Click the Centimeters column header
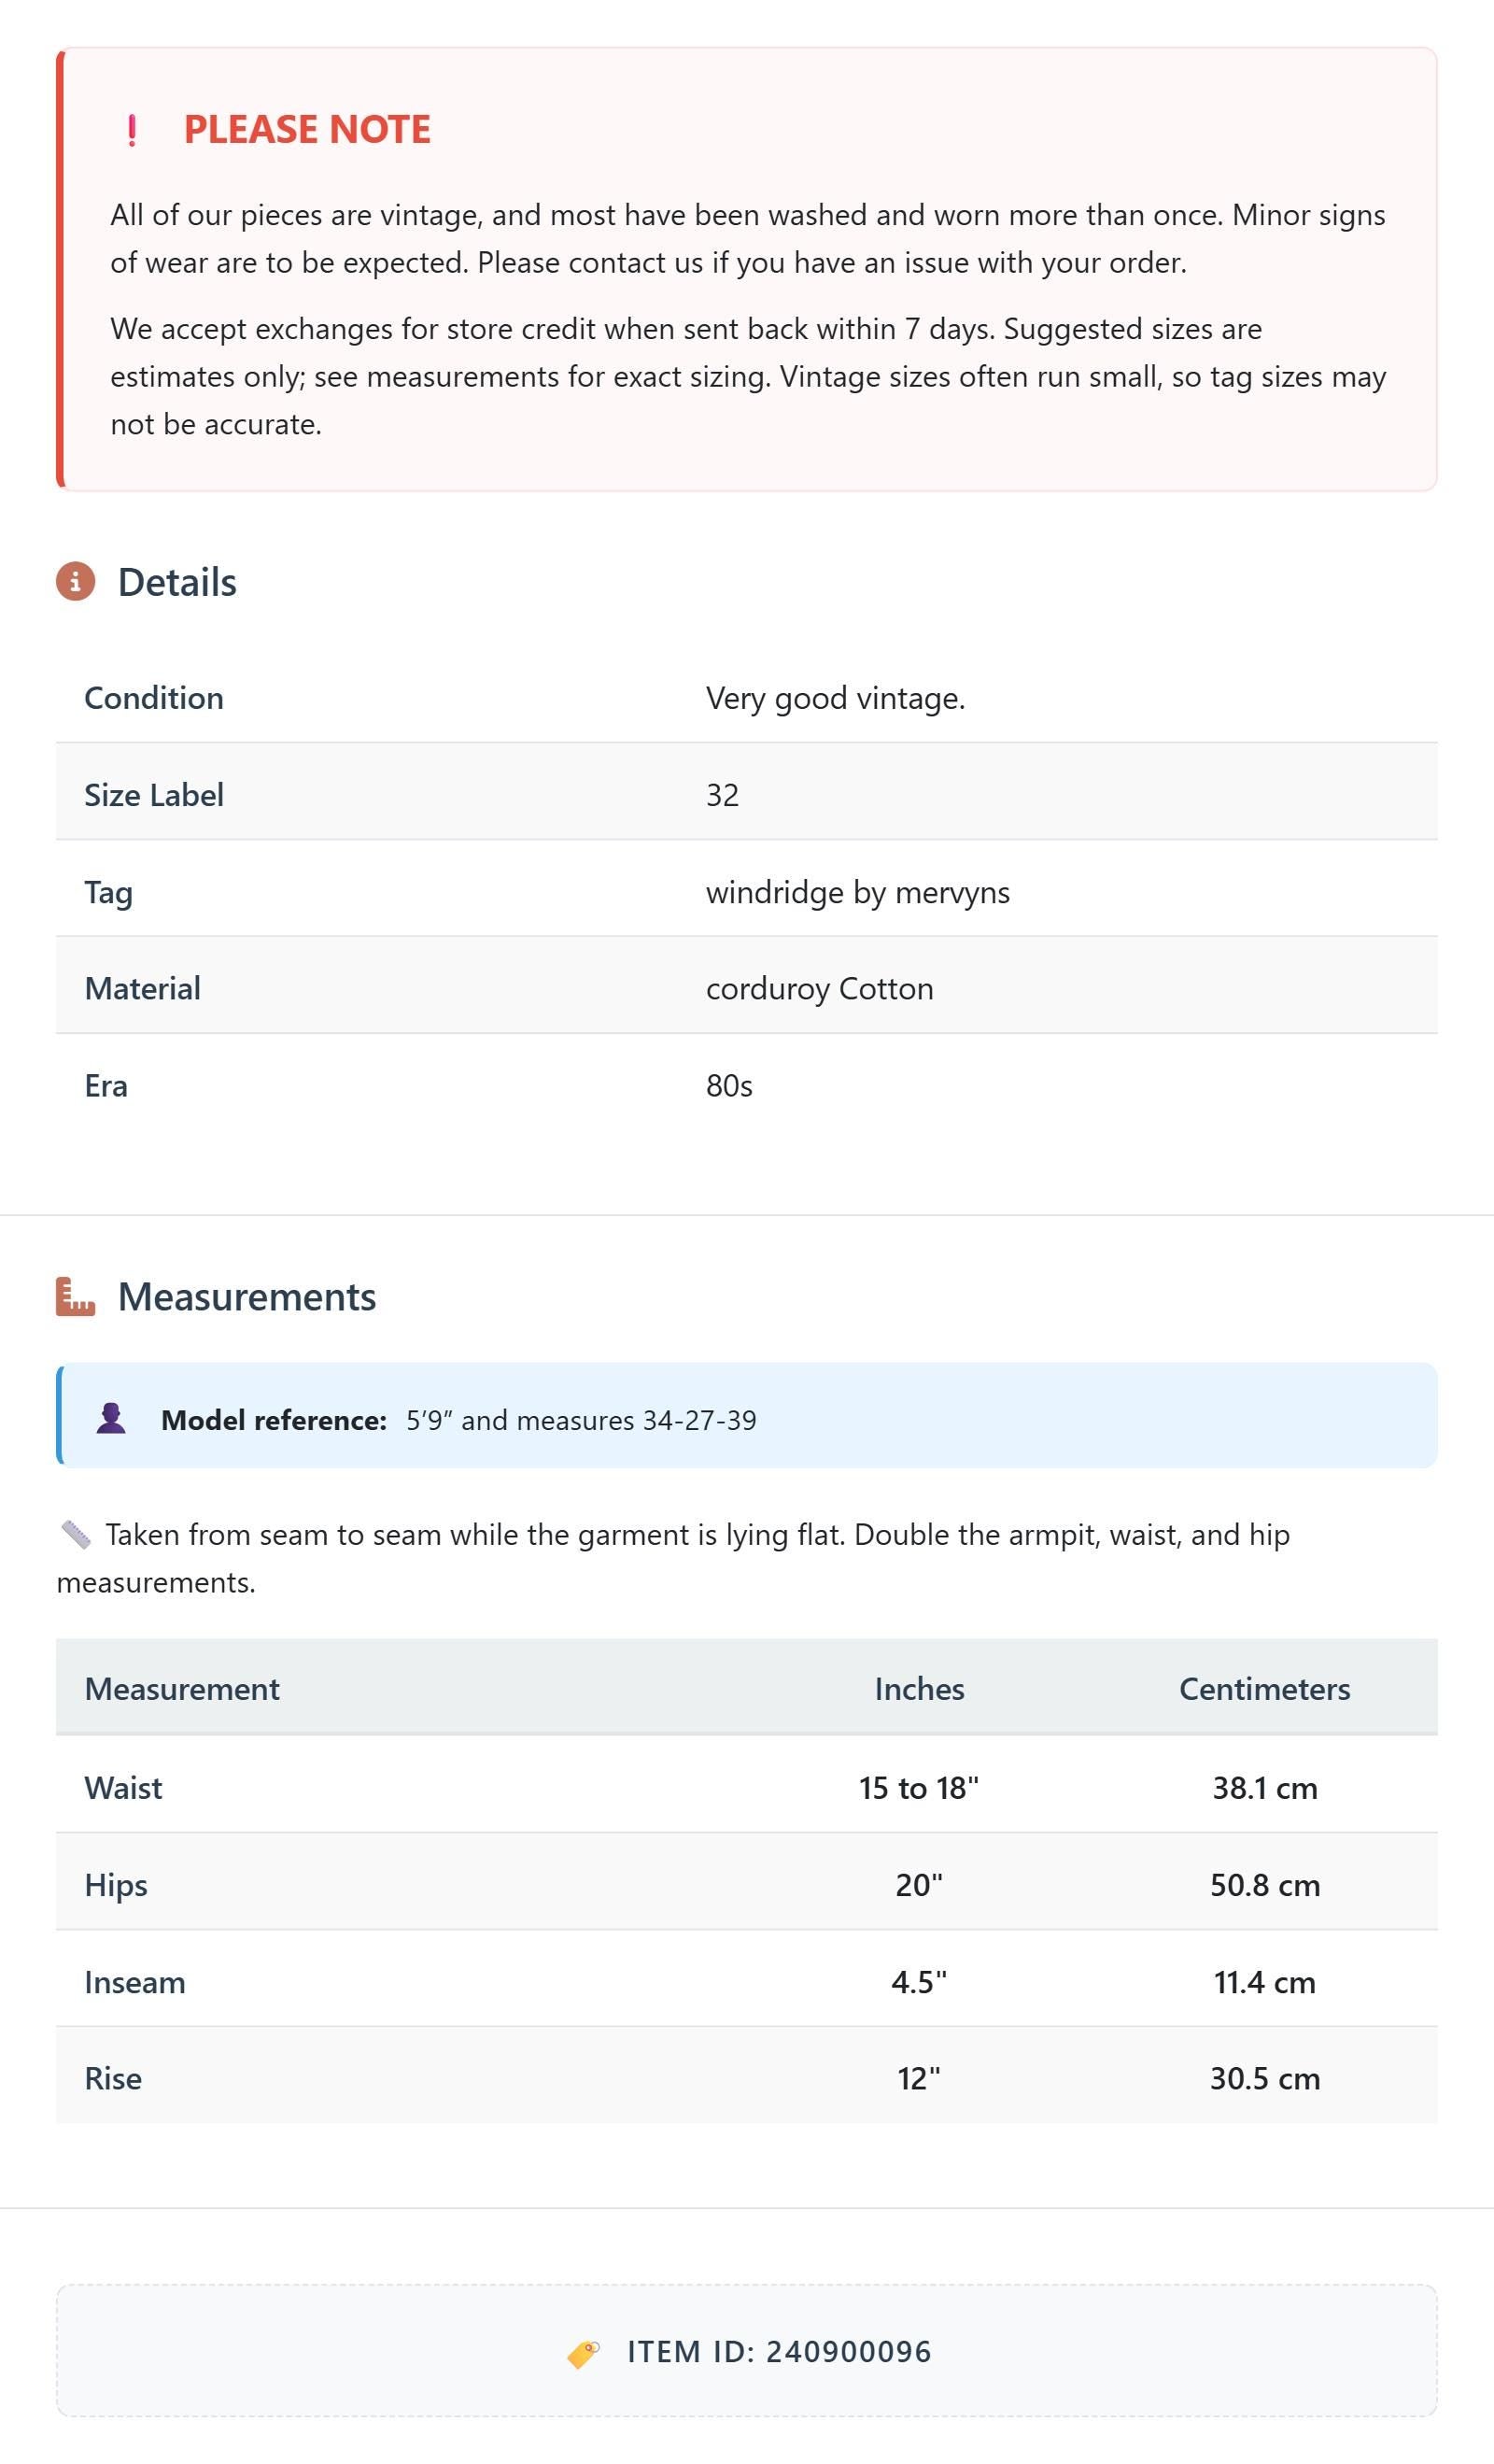The width and height of the screenshot is (1494, 2464). (1265, 1688)
